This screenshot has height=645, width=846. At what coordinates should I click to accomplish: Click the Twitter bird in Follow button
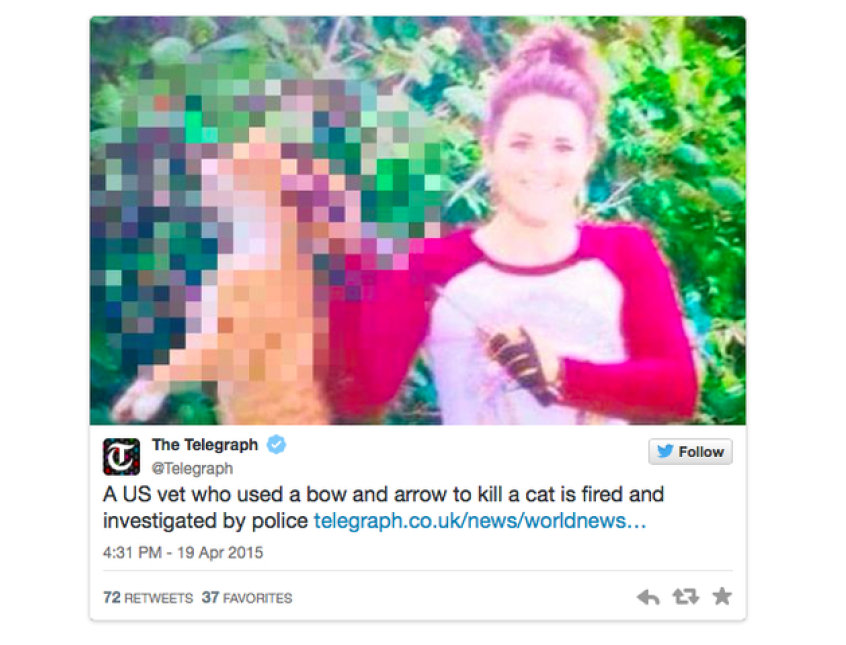click(665, 451)
